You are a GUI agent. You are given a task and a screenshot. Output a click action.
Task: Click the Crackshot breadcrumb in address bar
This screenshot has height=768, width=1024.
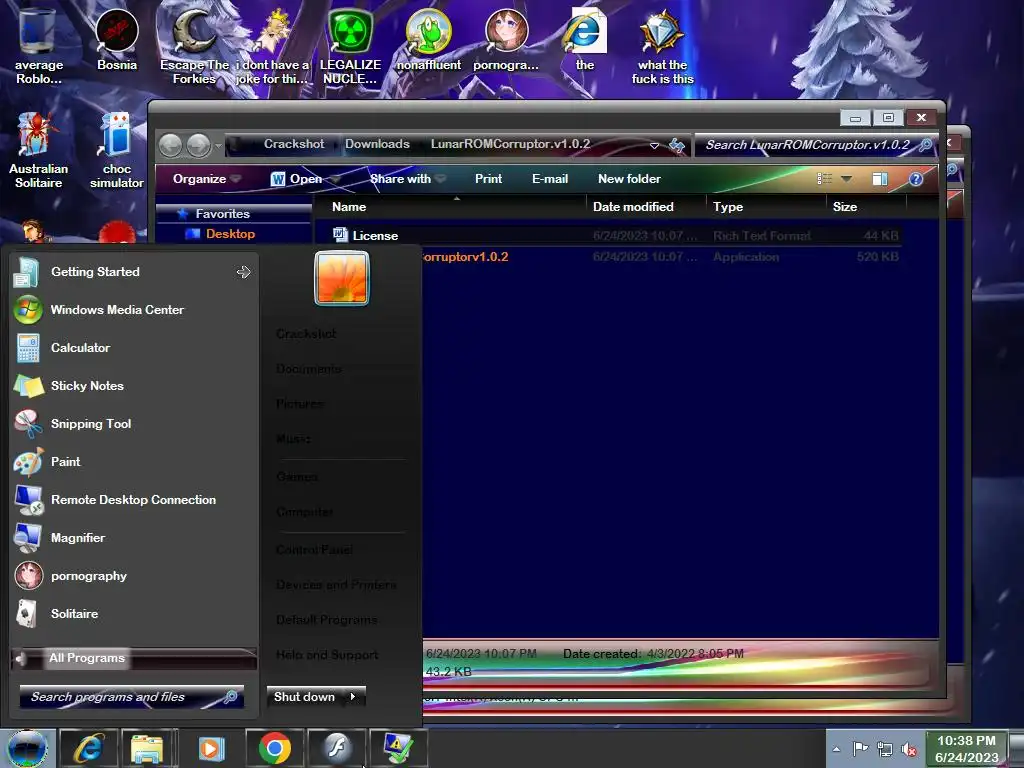pos(293,144)
